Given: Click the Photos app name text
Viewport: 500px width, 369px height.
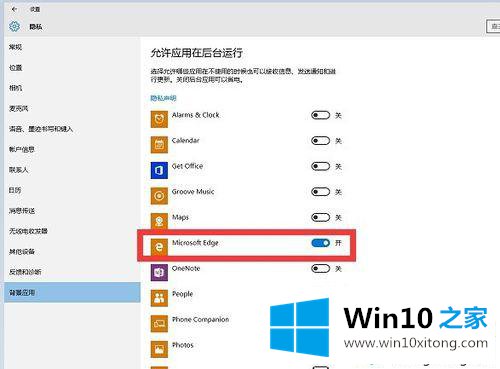Looking at the screenshot, I should (x=183, y=345).
